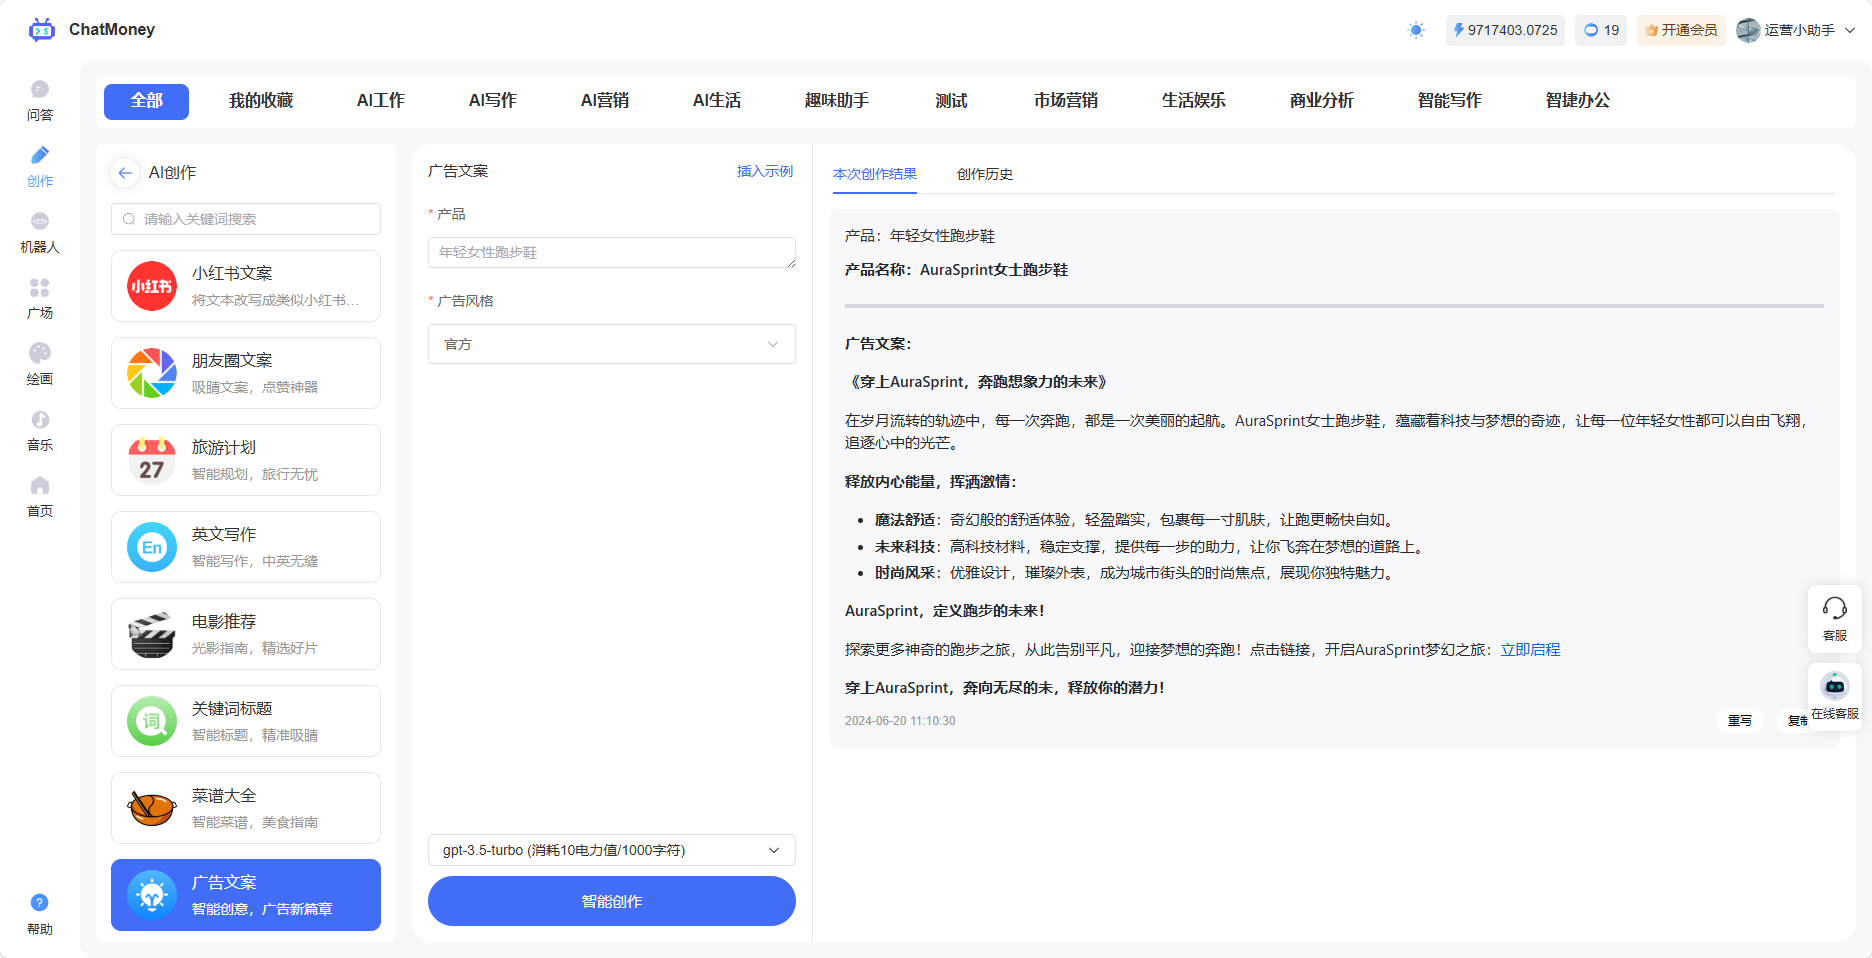Click the result timestamp 2024-06-20 11:10:30

tap(900, 721)
